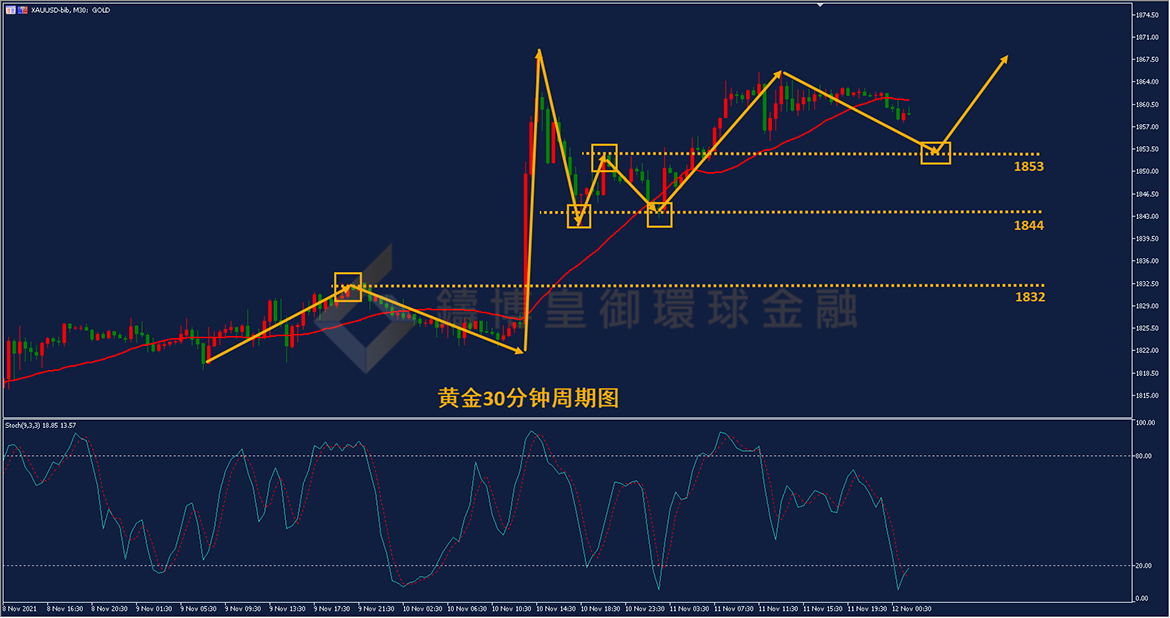Click the yellow rectangle near 9 Nov 17:30 high

348,287
